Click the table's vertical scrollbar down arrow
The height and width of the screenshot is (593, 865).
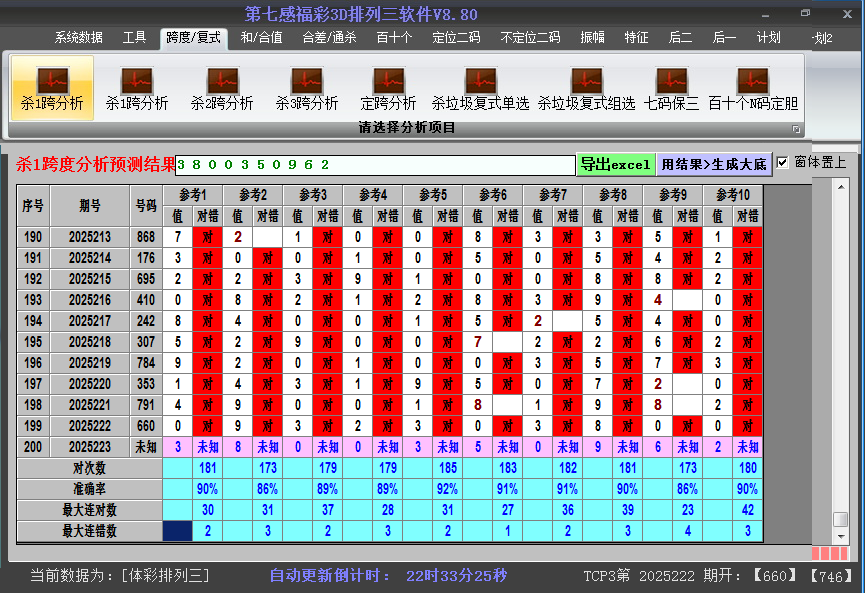841,537
